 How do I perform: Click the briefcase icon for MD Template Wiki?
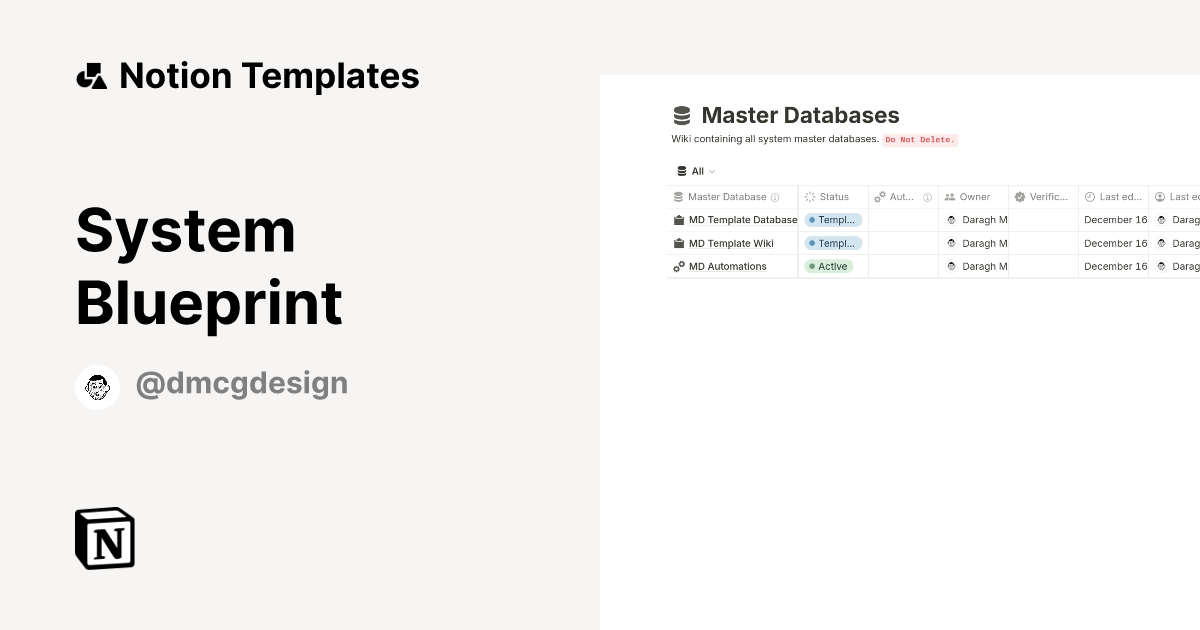pyautogui.click(x=679, y=243)
